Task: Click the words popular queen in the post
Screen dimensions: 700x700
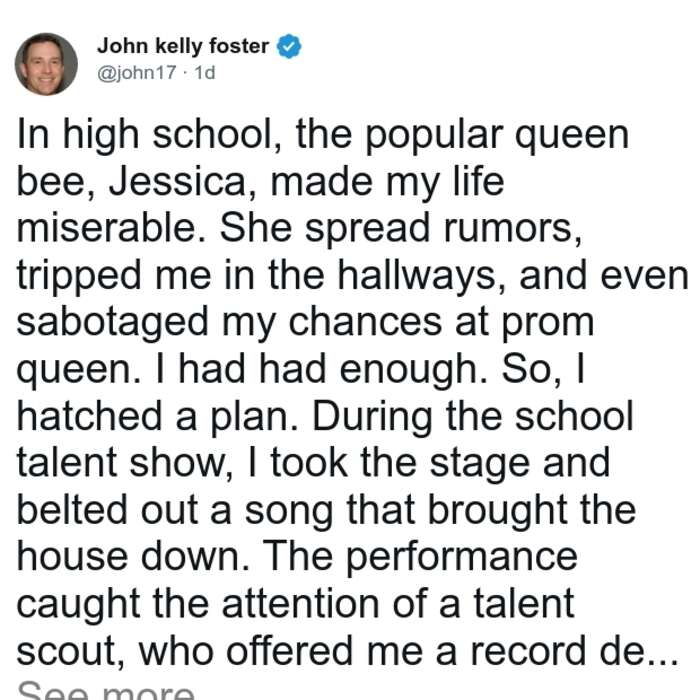Action: tap(497, 136)
